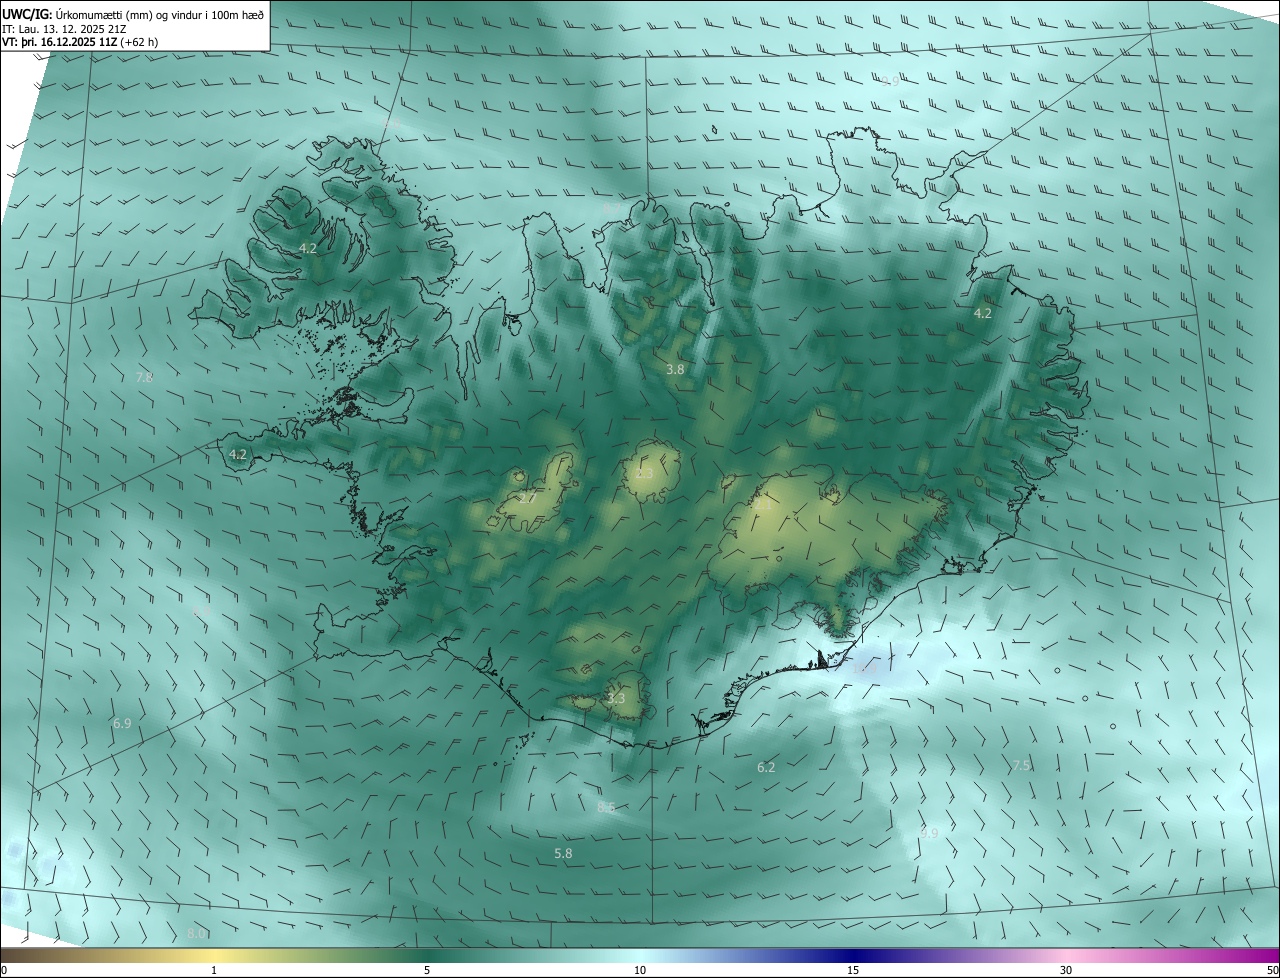This screenshot has height=978, width=1280.
Task: Click the 5 tick label on the colorbar
Action: point(427,970)
